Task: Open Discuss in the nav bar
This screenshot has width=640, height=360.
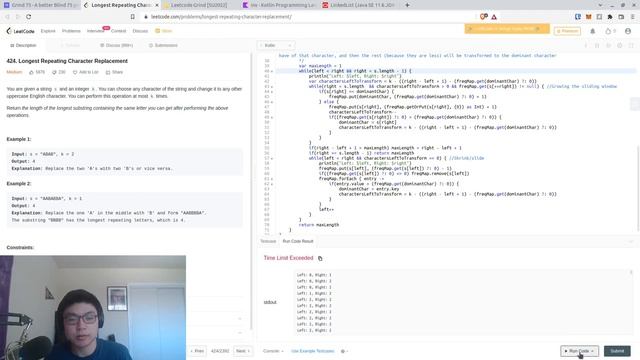Action: click(x=140, y=31)
